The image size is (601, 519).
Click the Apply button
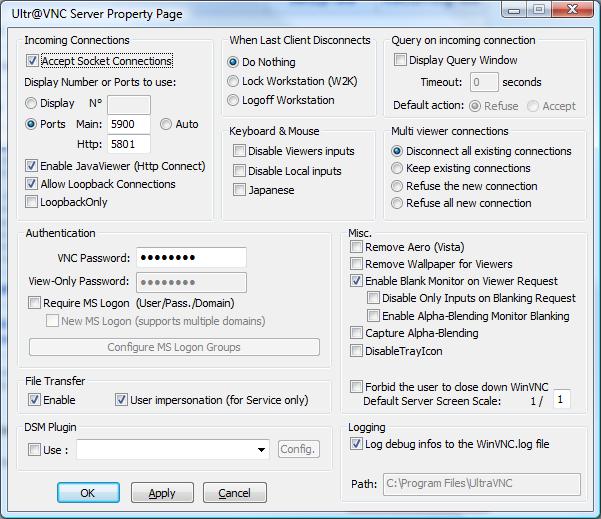pyautogui.click(x=162, y=493)
